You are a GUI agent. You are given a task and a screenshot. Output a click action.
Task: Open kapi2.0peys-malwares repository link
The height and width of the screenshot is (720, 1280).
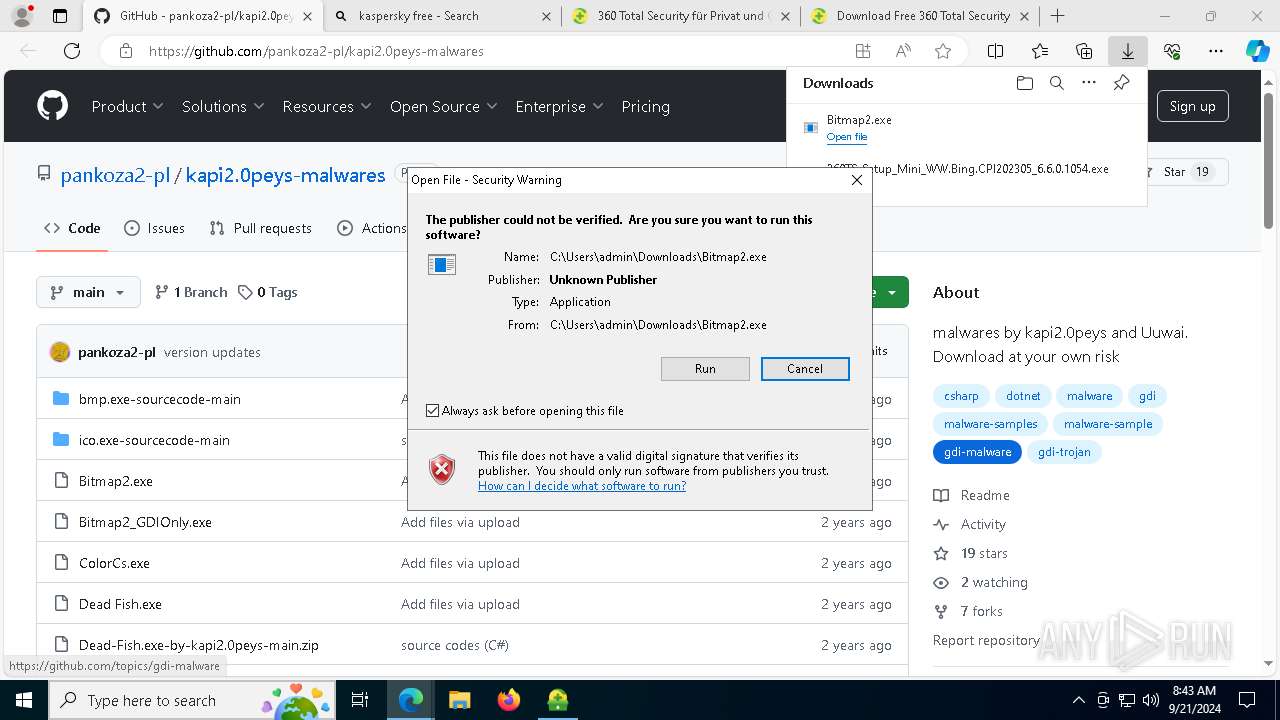click(285, 175)
